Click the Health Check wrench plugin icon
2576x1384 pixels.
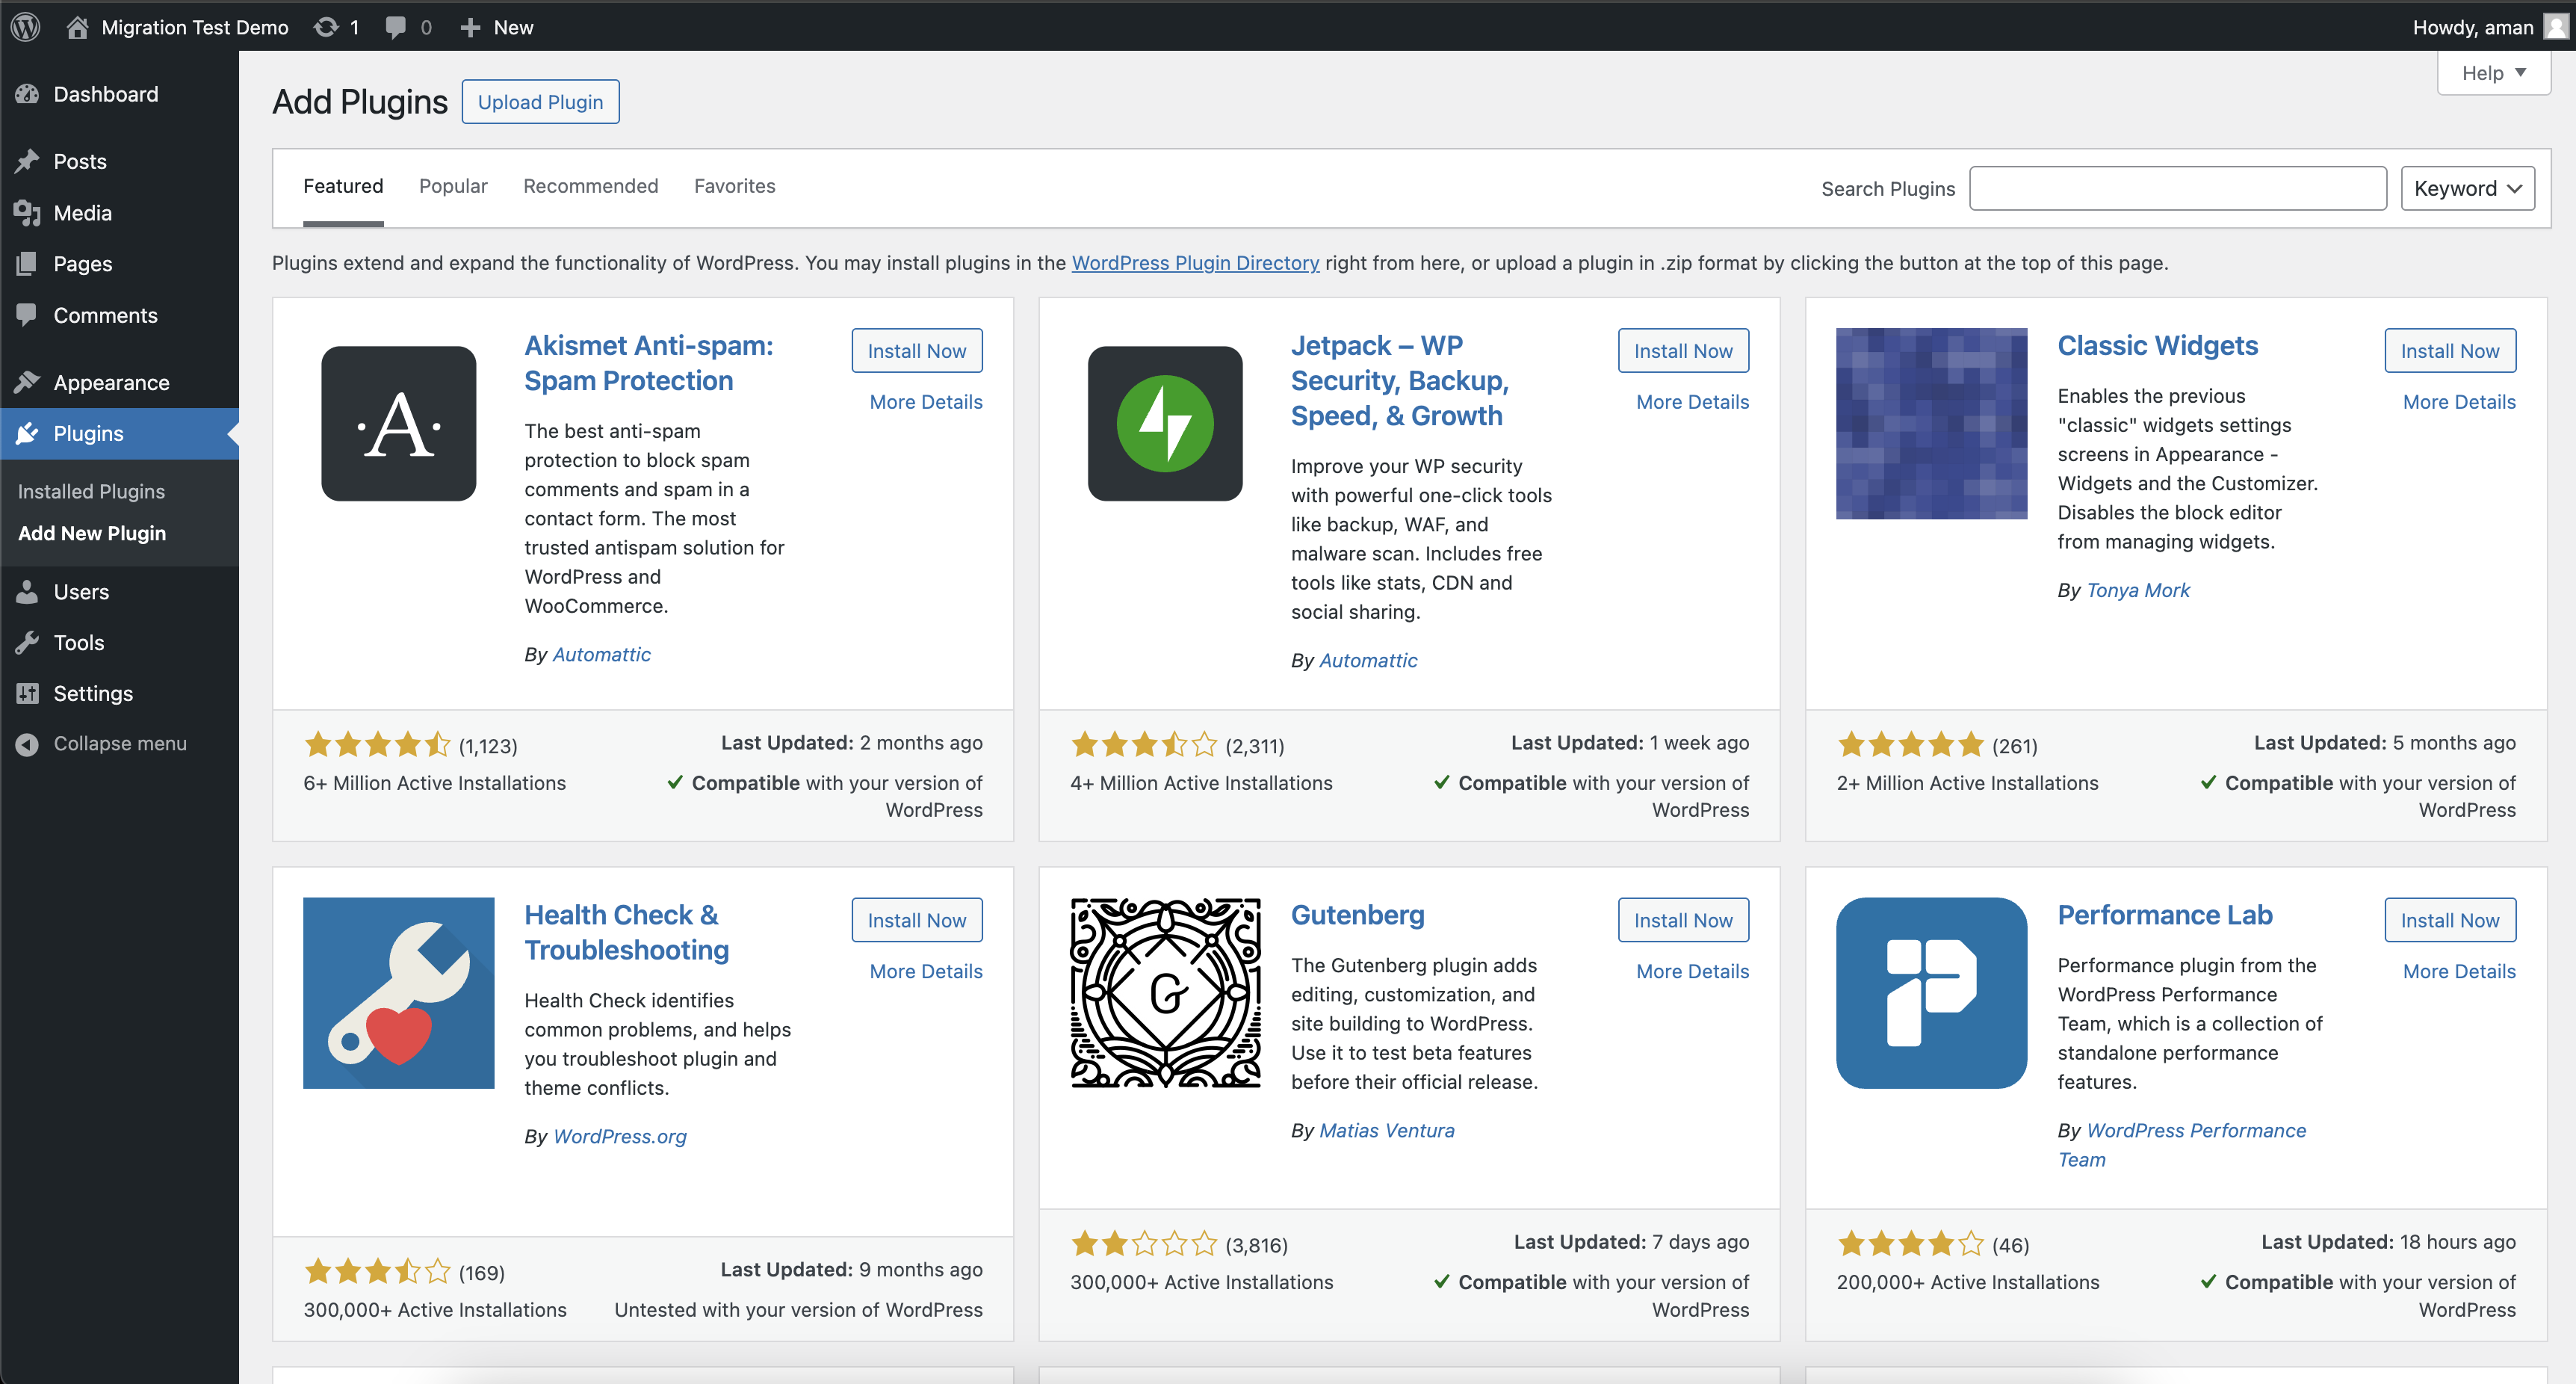tap(398, 992)
